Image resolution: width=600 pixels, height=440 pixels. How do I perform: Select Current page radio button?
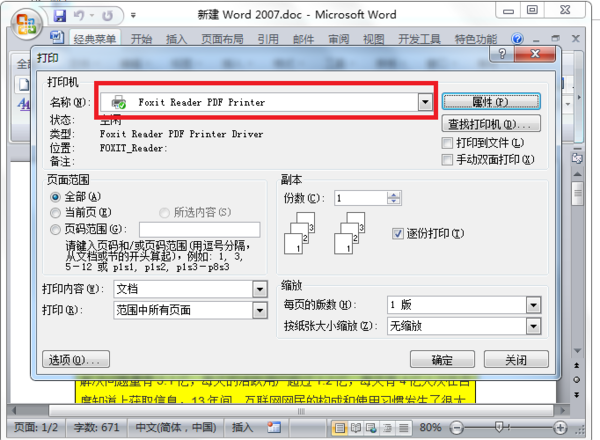point(55,212)
